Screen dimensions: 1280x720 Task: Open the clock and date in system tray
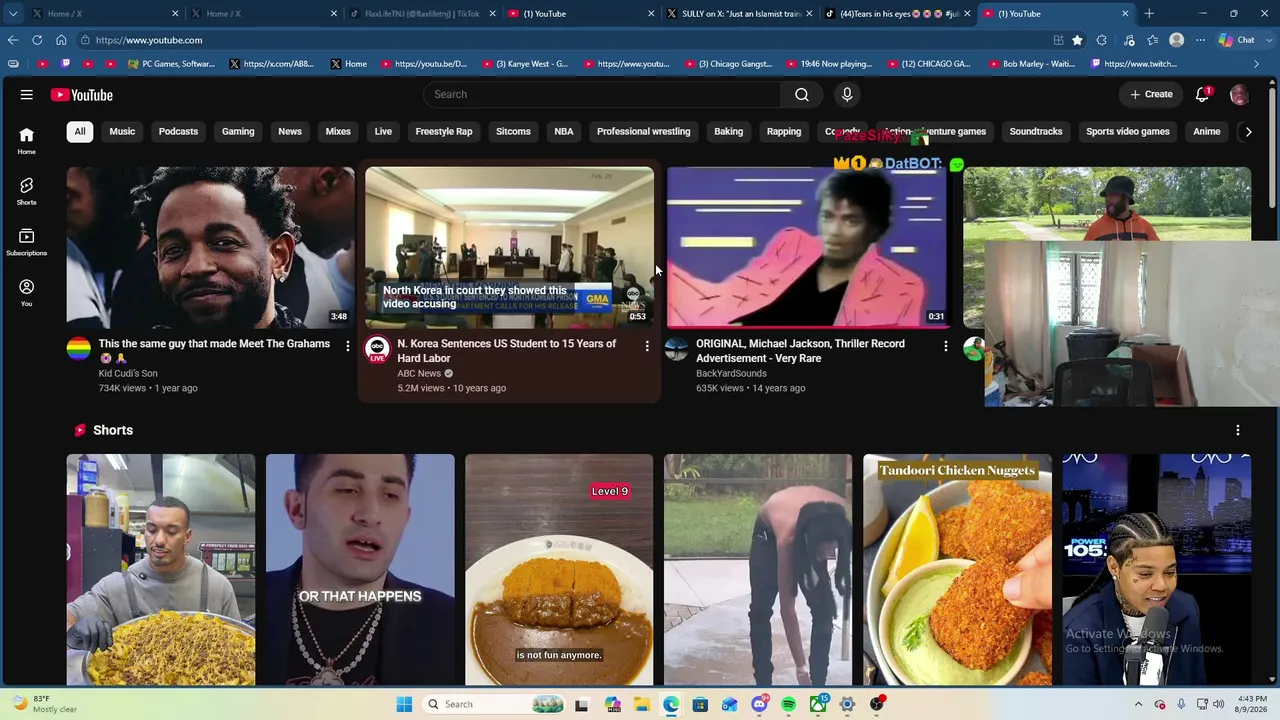(1252, 704)
